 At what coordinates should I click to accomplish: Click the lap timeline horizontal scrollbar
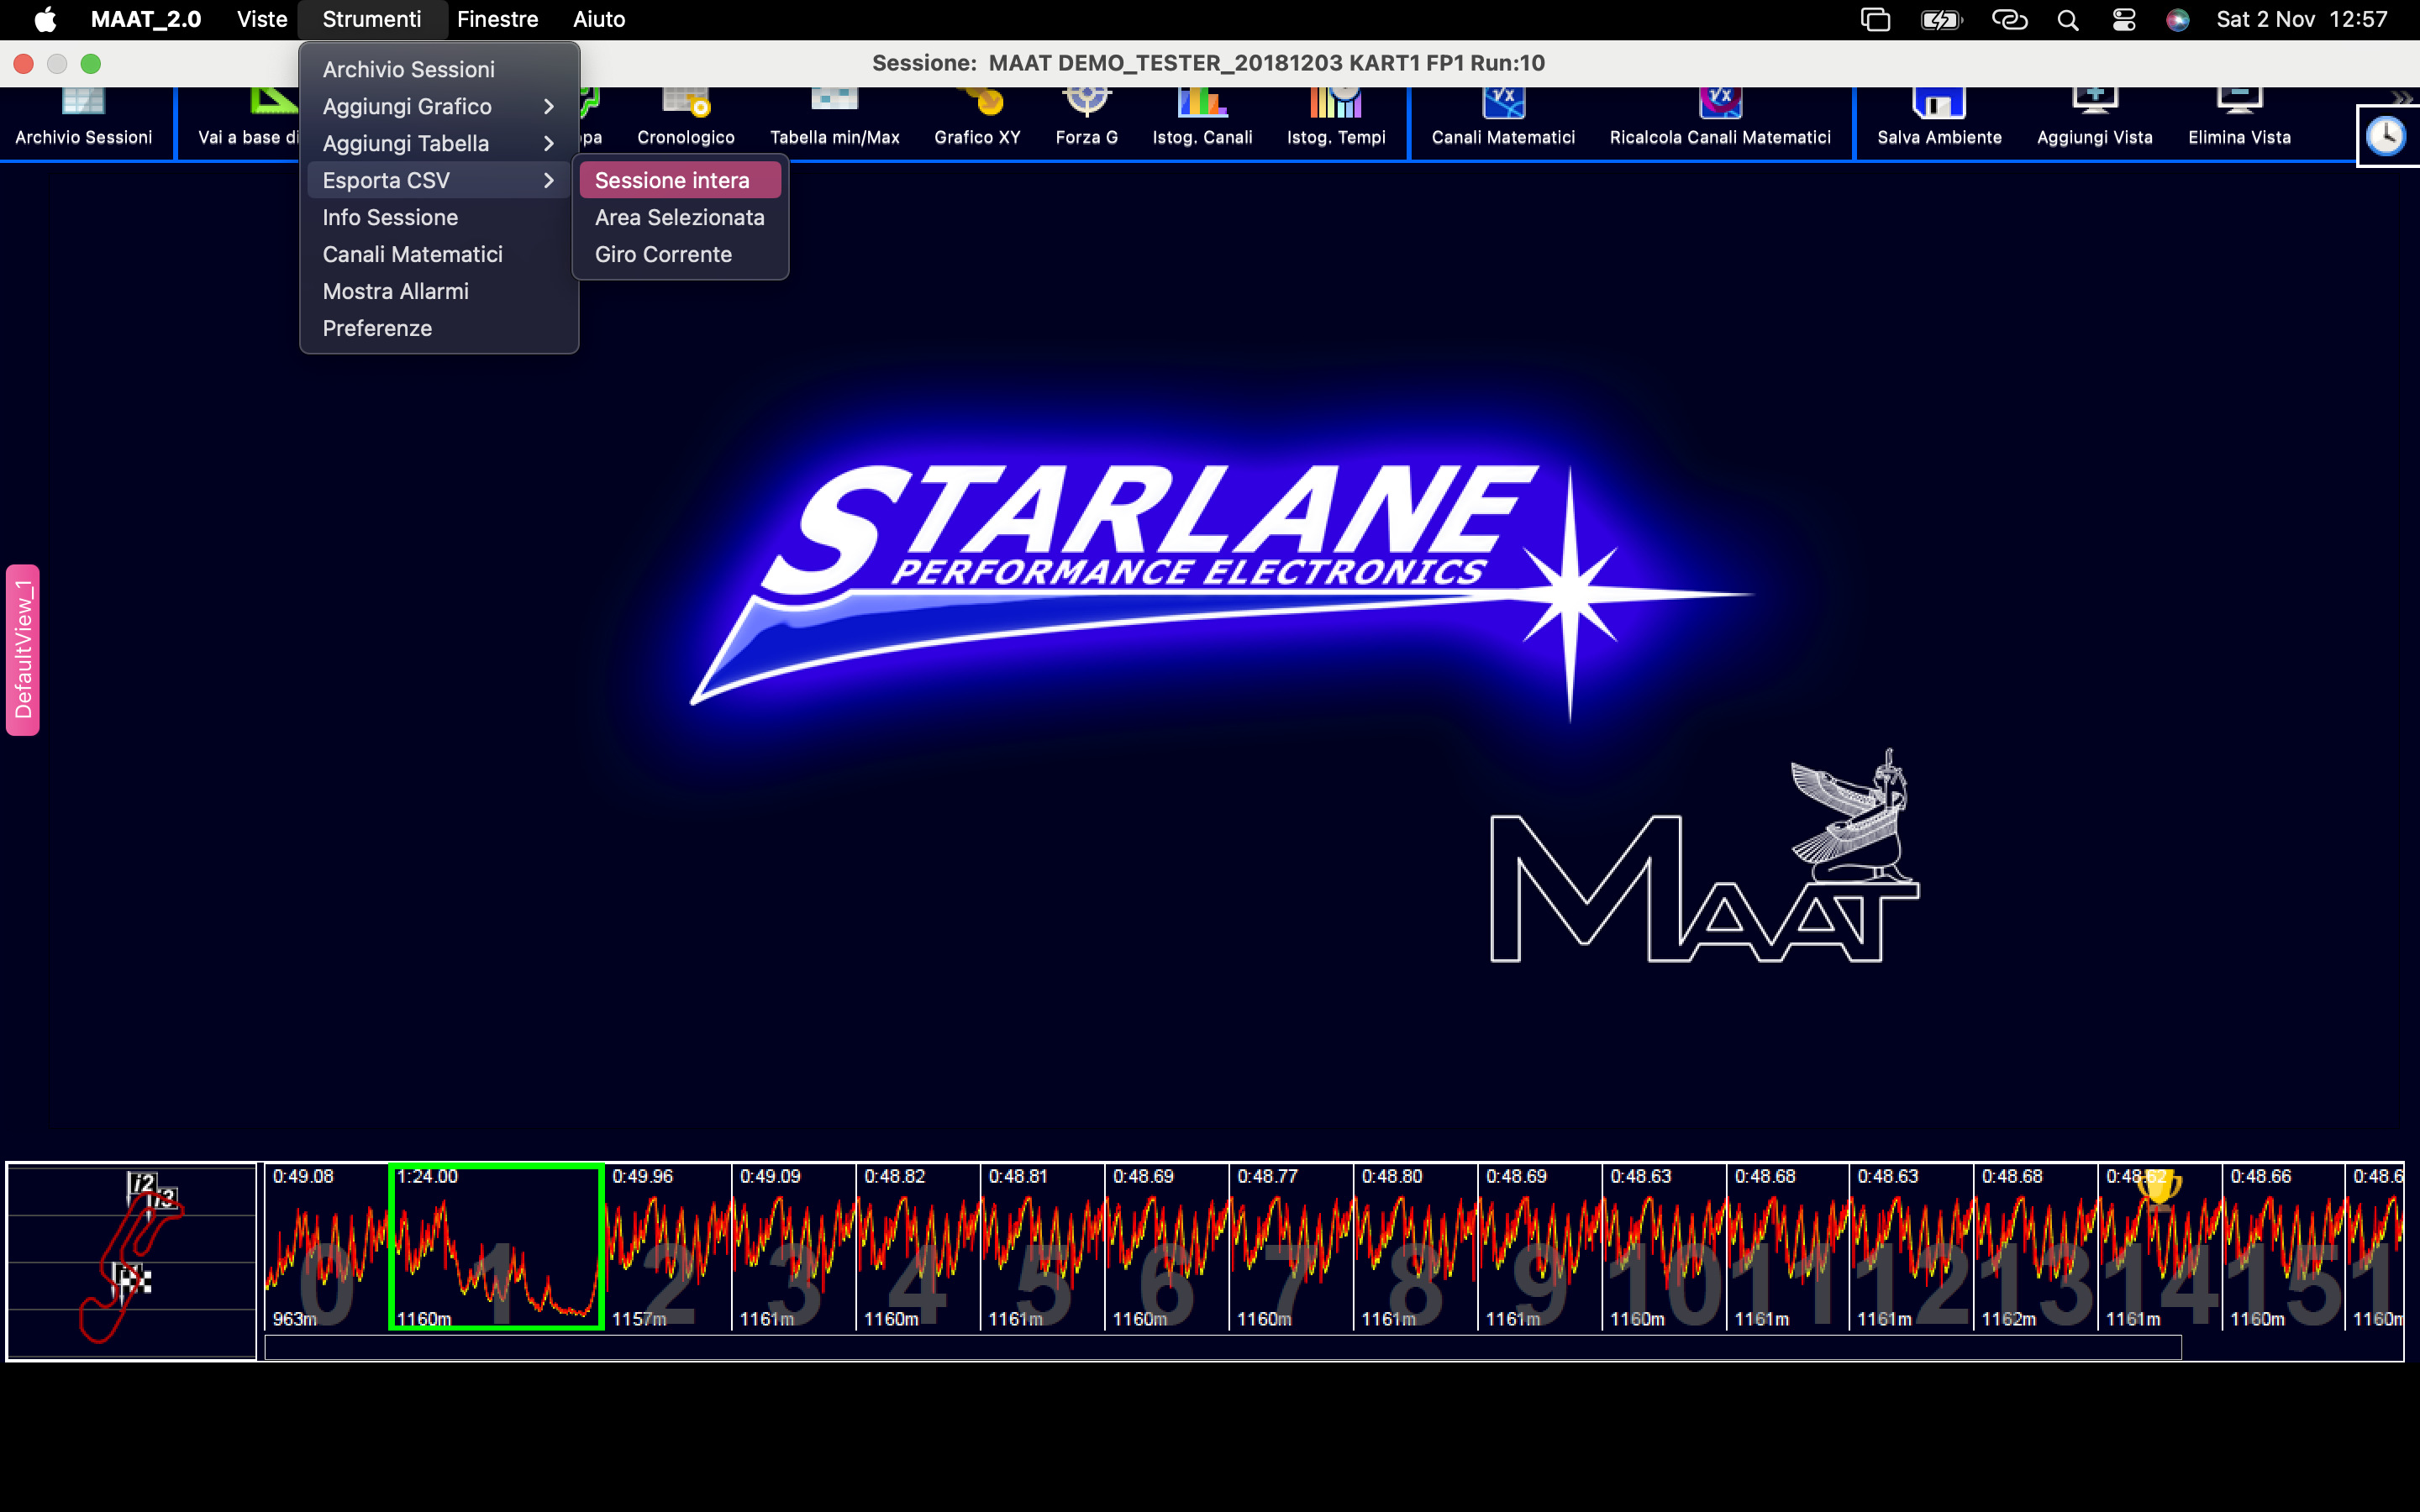click(x=1222, y=1348)
